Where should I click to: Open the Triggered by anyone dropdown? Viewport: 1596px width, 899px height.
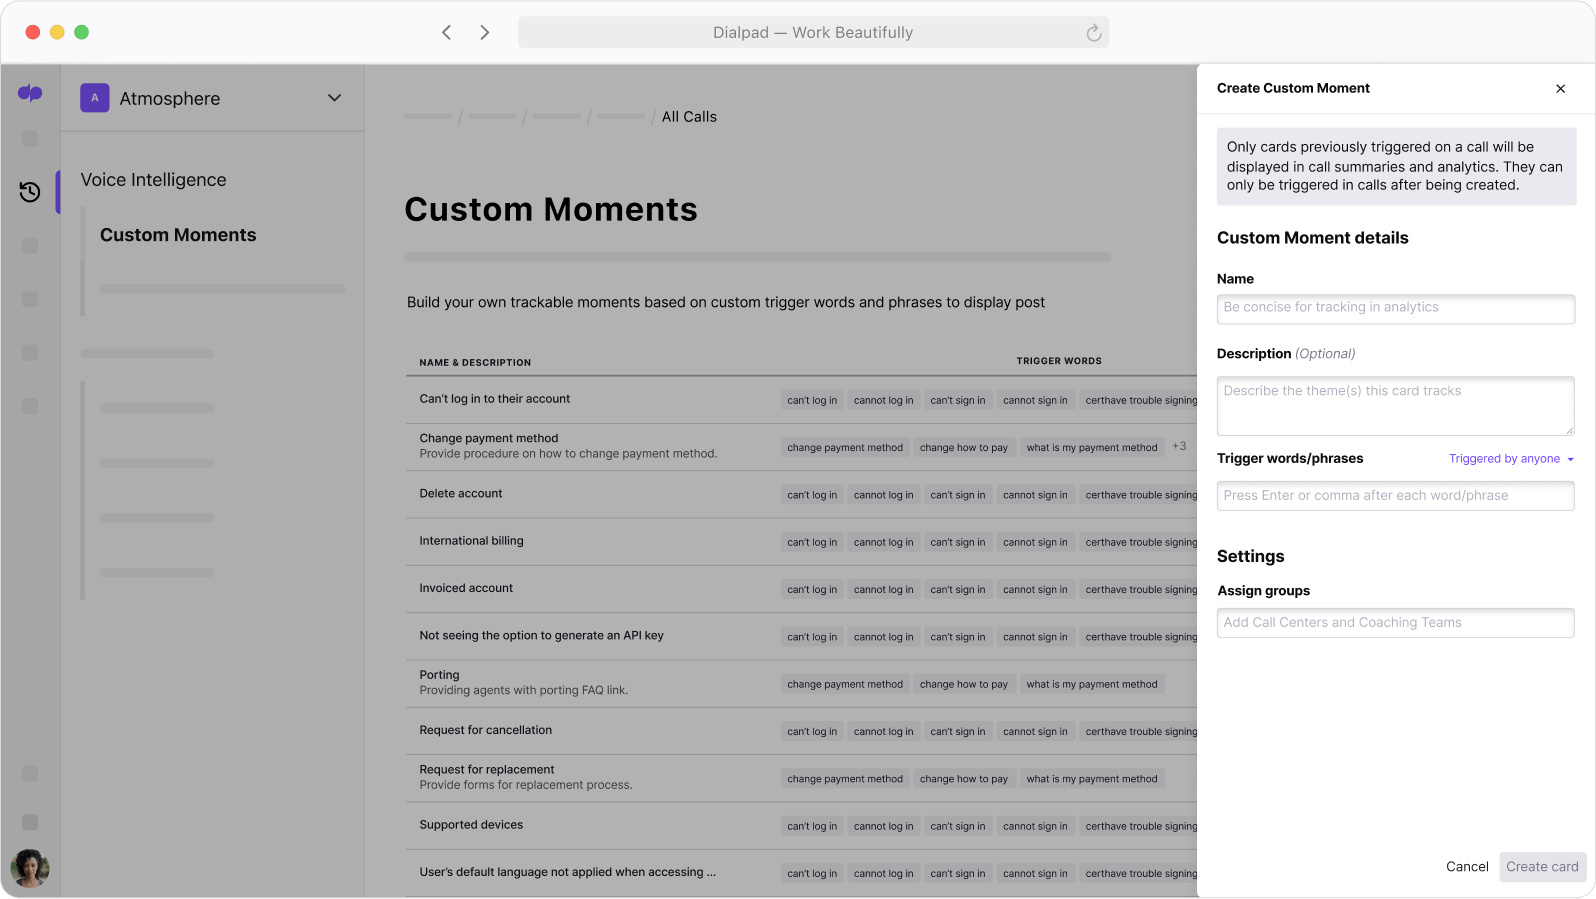click(1511, 459)
